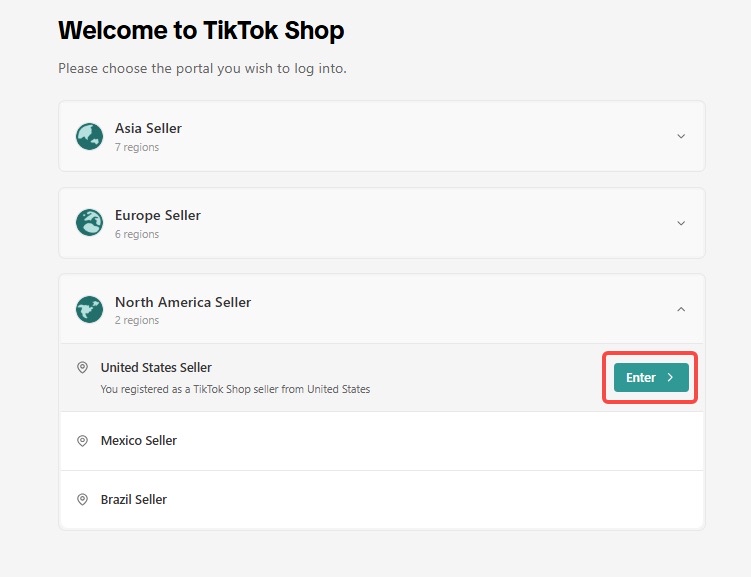Click the '6 regions' label under Europe
This screenshot has height=577, width=751.
coord(137,235)
